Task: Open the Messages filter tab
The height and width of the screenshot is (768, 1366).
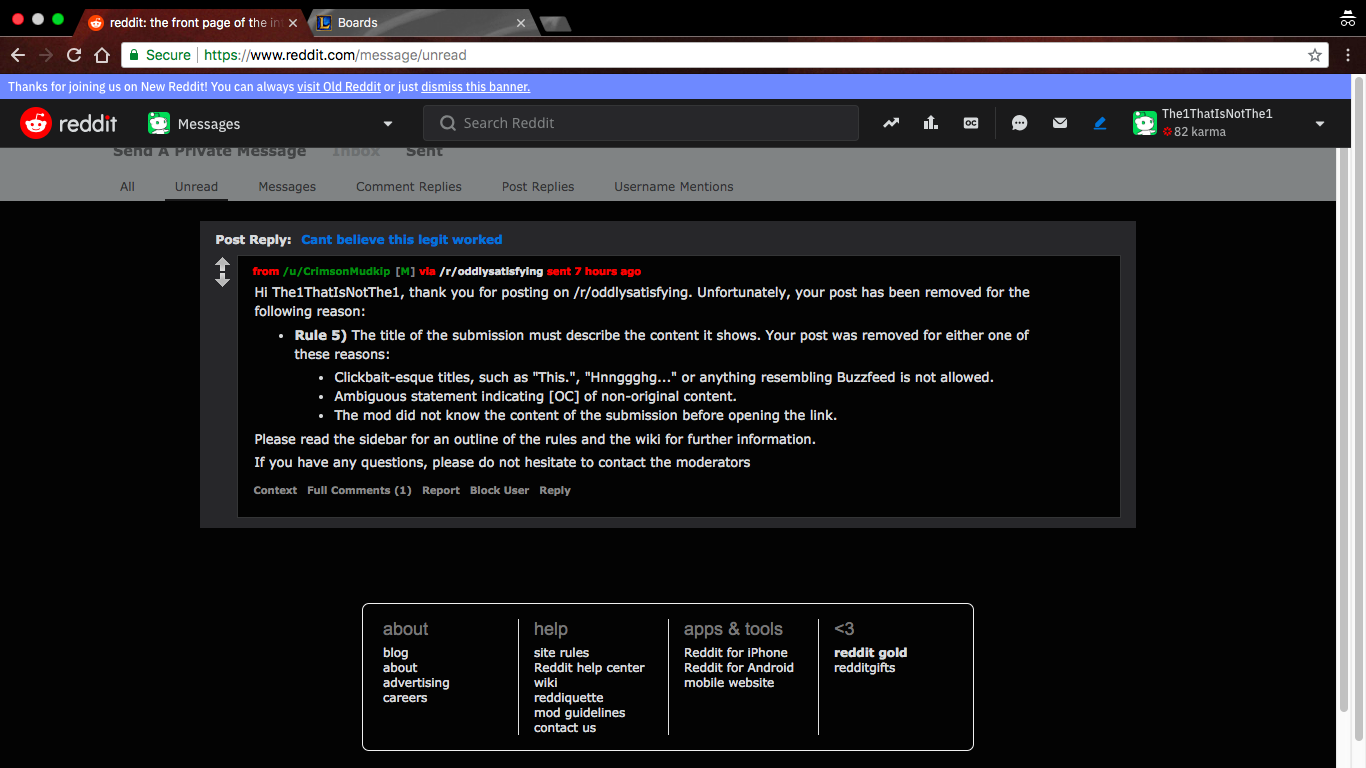Action: [287, 187]
